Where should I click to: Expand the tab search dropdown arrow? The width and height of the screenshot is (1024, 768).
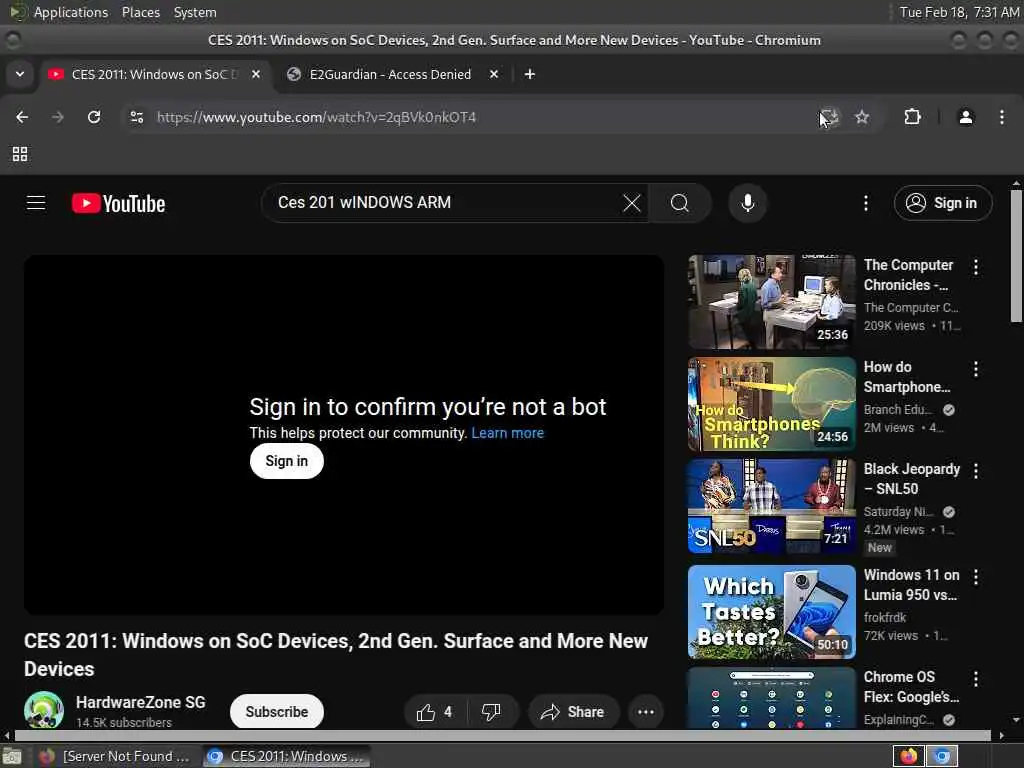click(x=20, y=74)
